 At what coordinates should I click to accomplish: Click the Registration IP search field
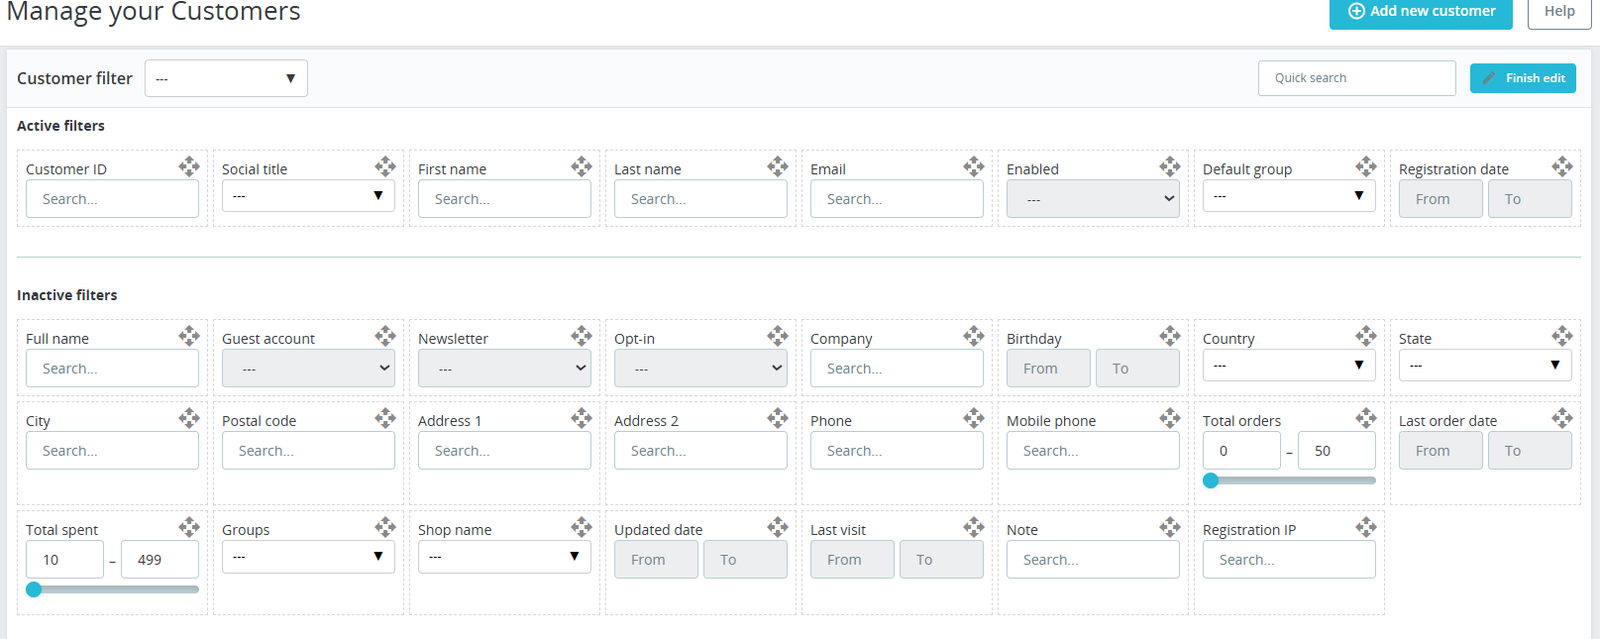point(1289,559)
